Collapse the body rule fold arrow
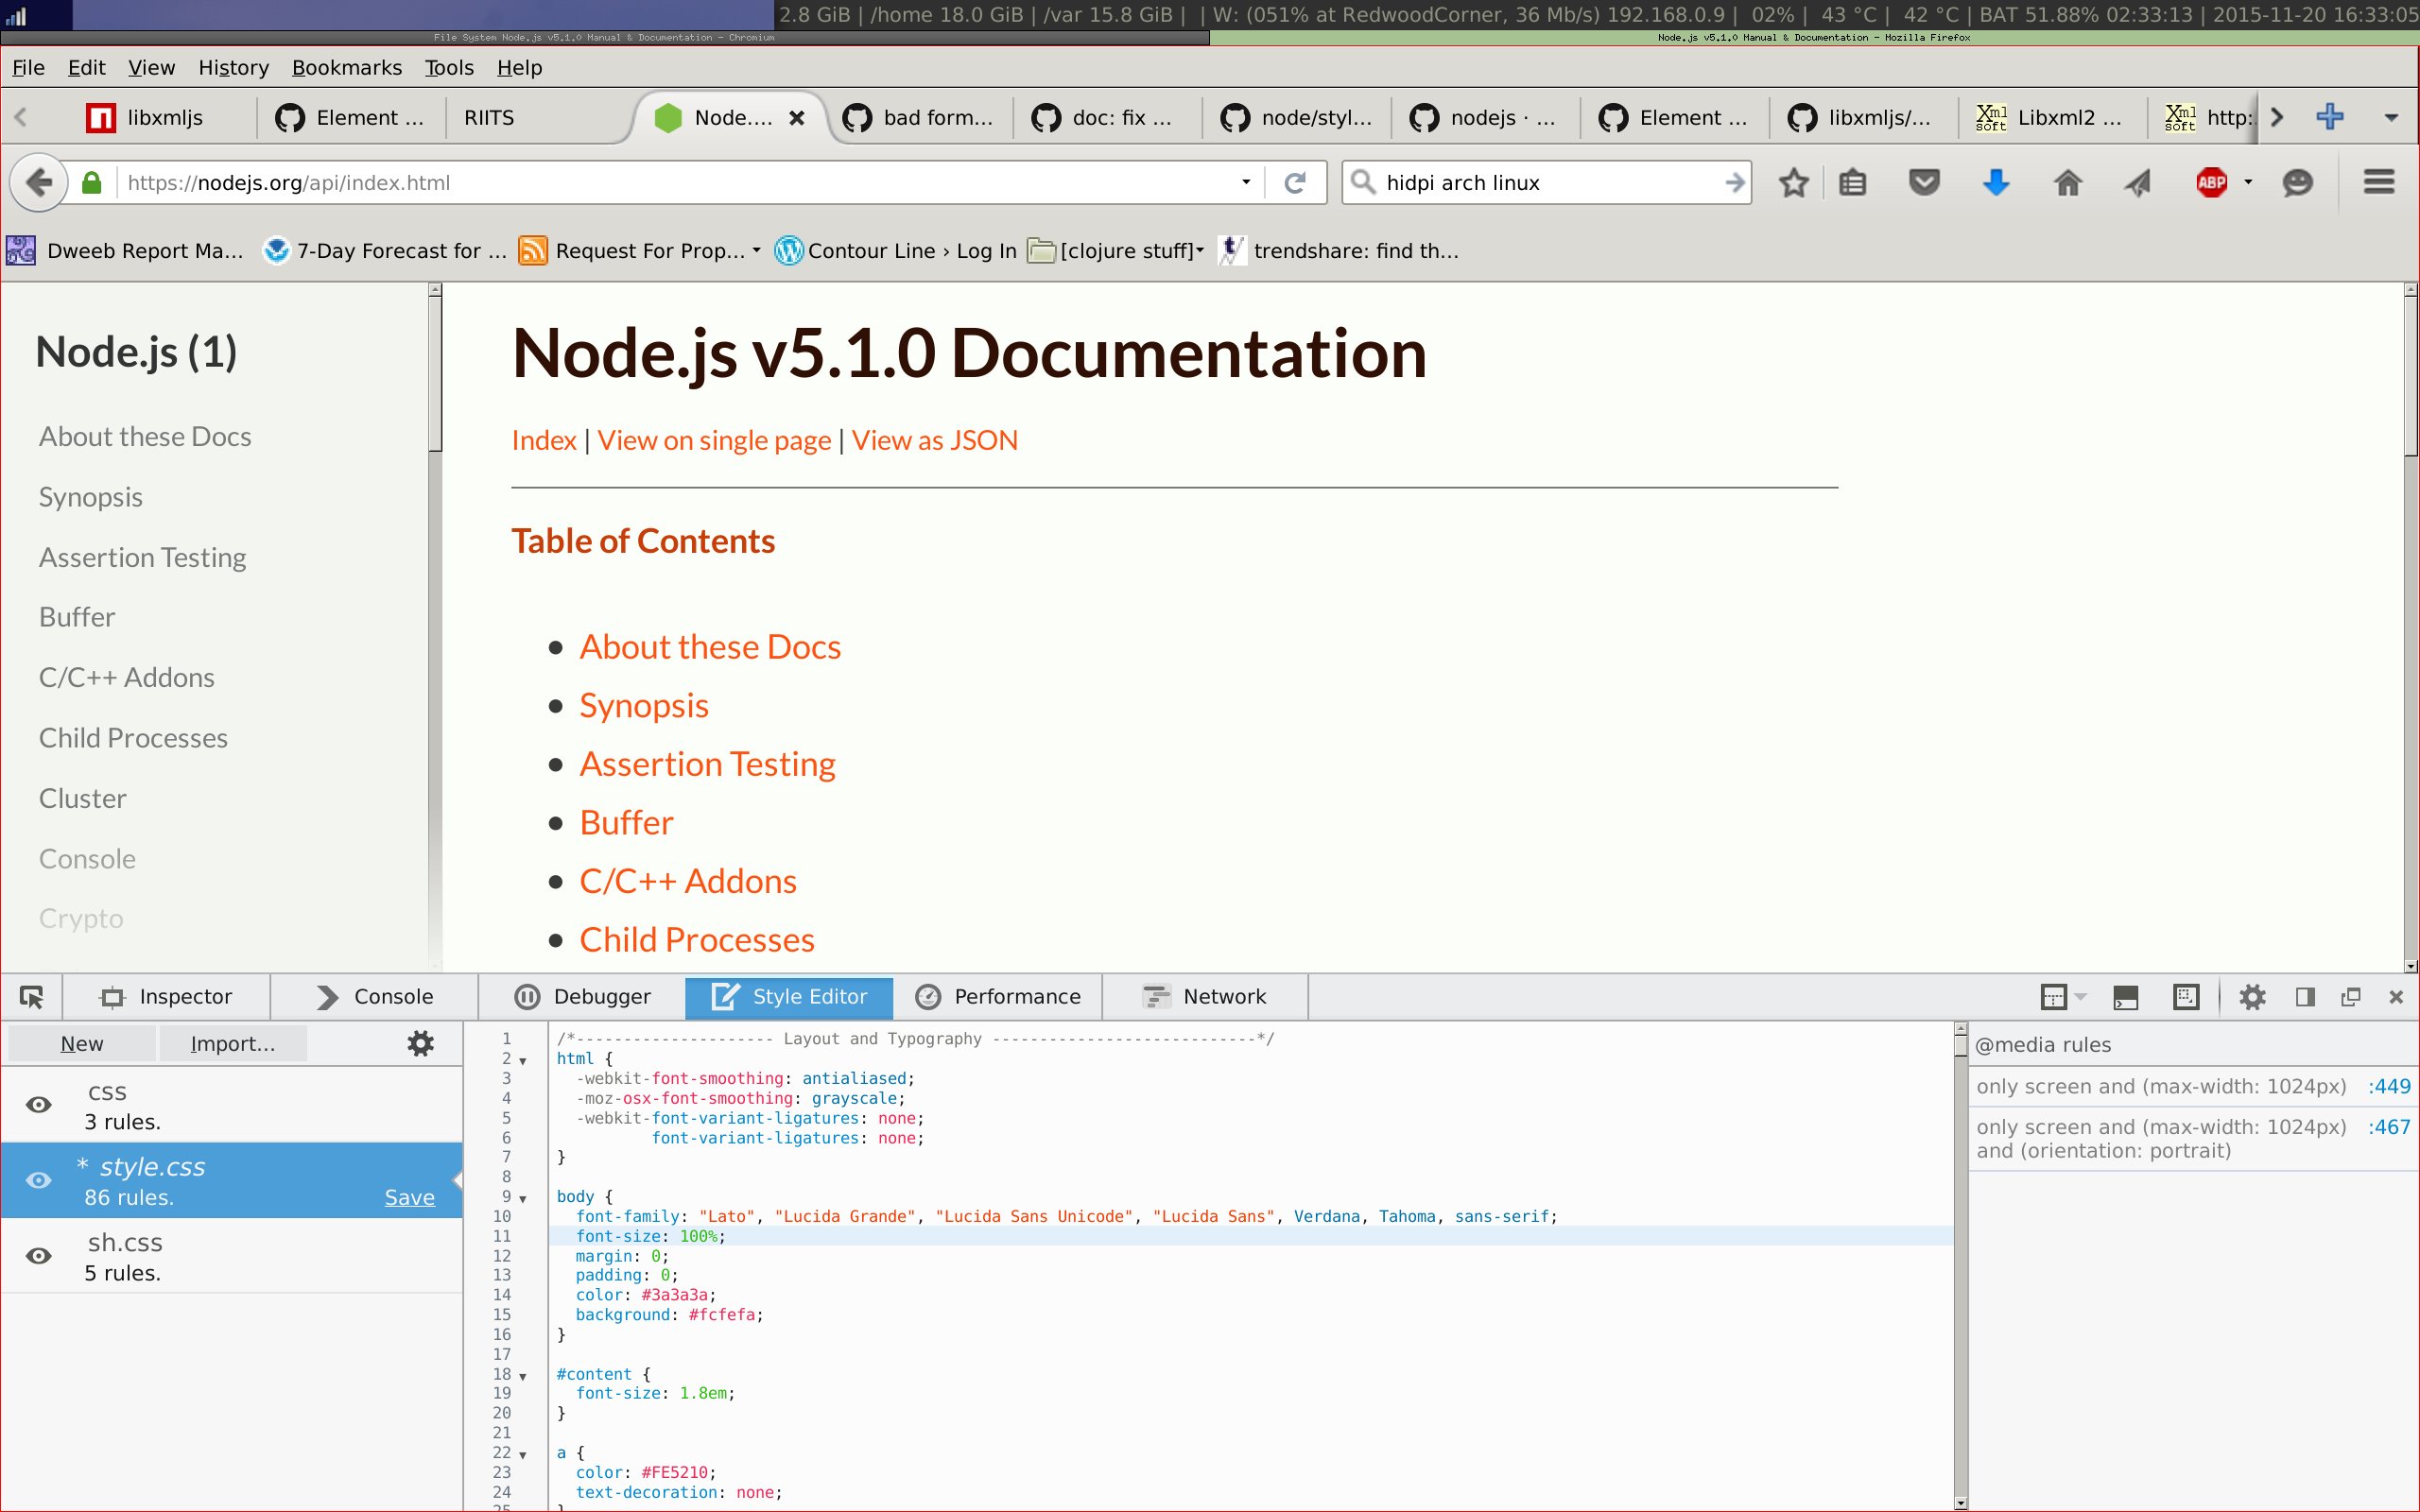This screenshot has width=2420, height=1512. (522, 1198)
